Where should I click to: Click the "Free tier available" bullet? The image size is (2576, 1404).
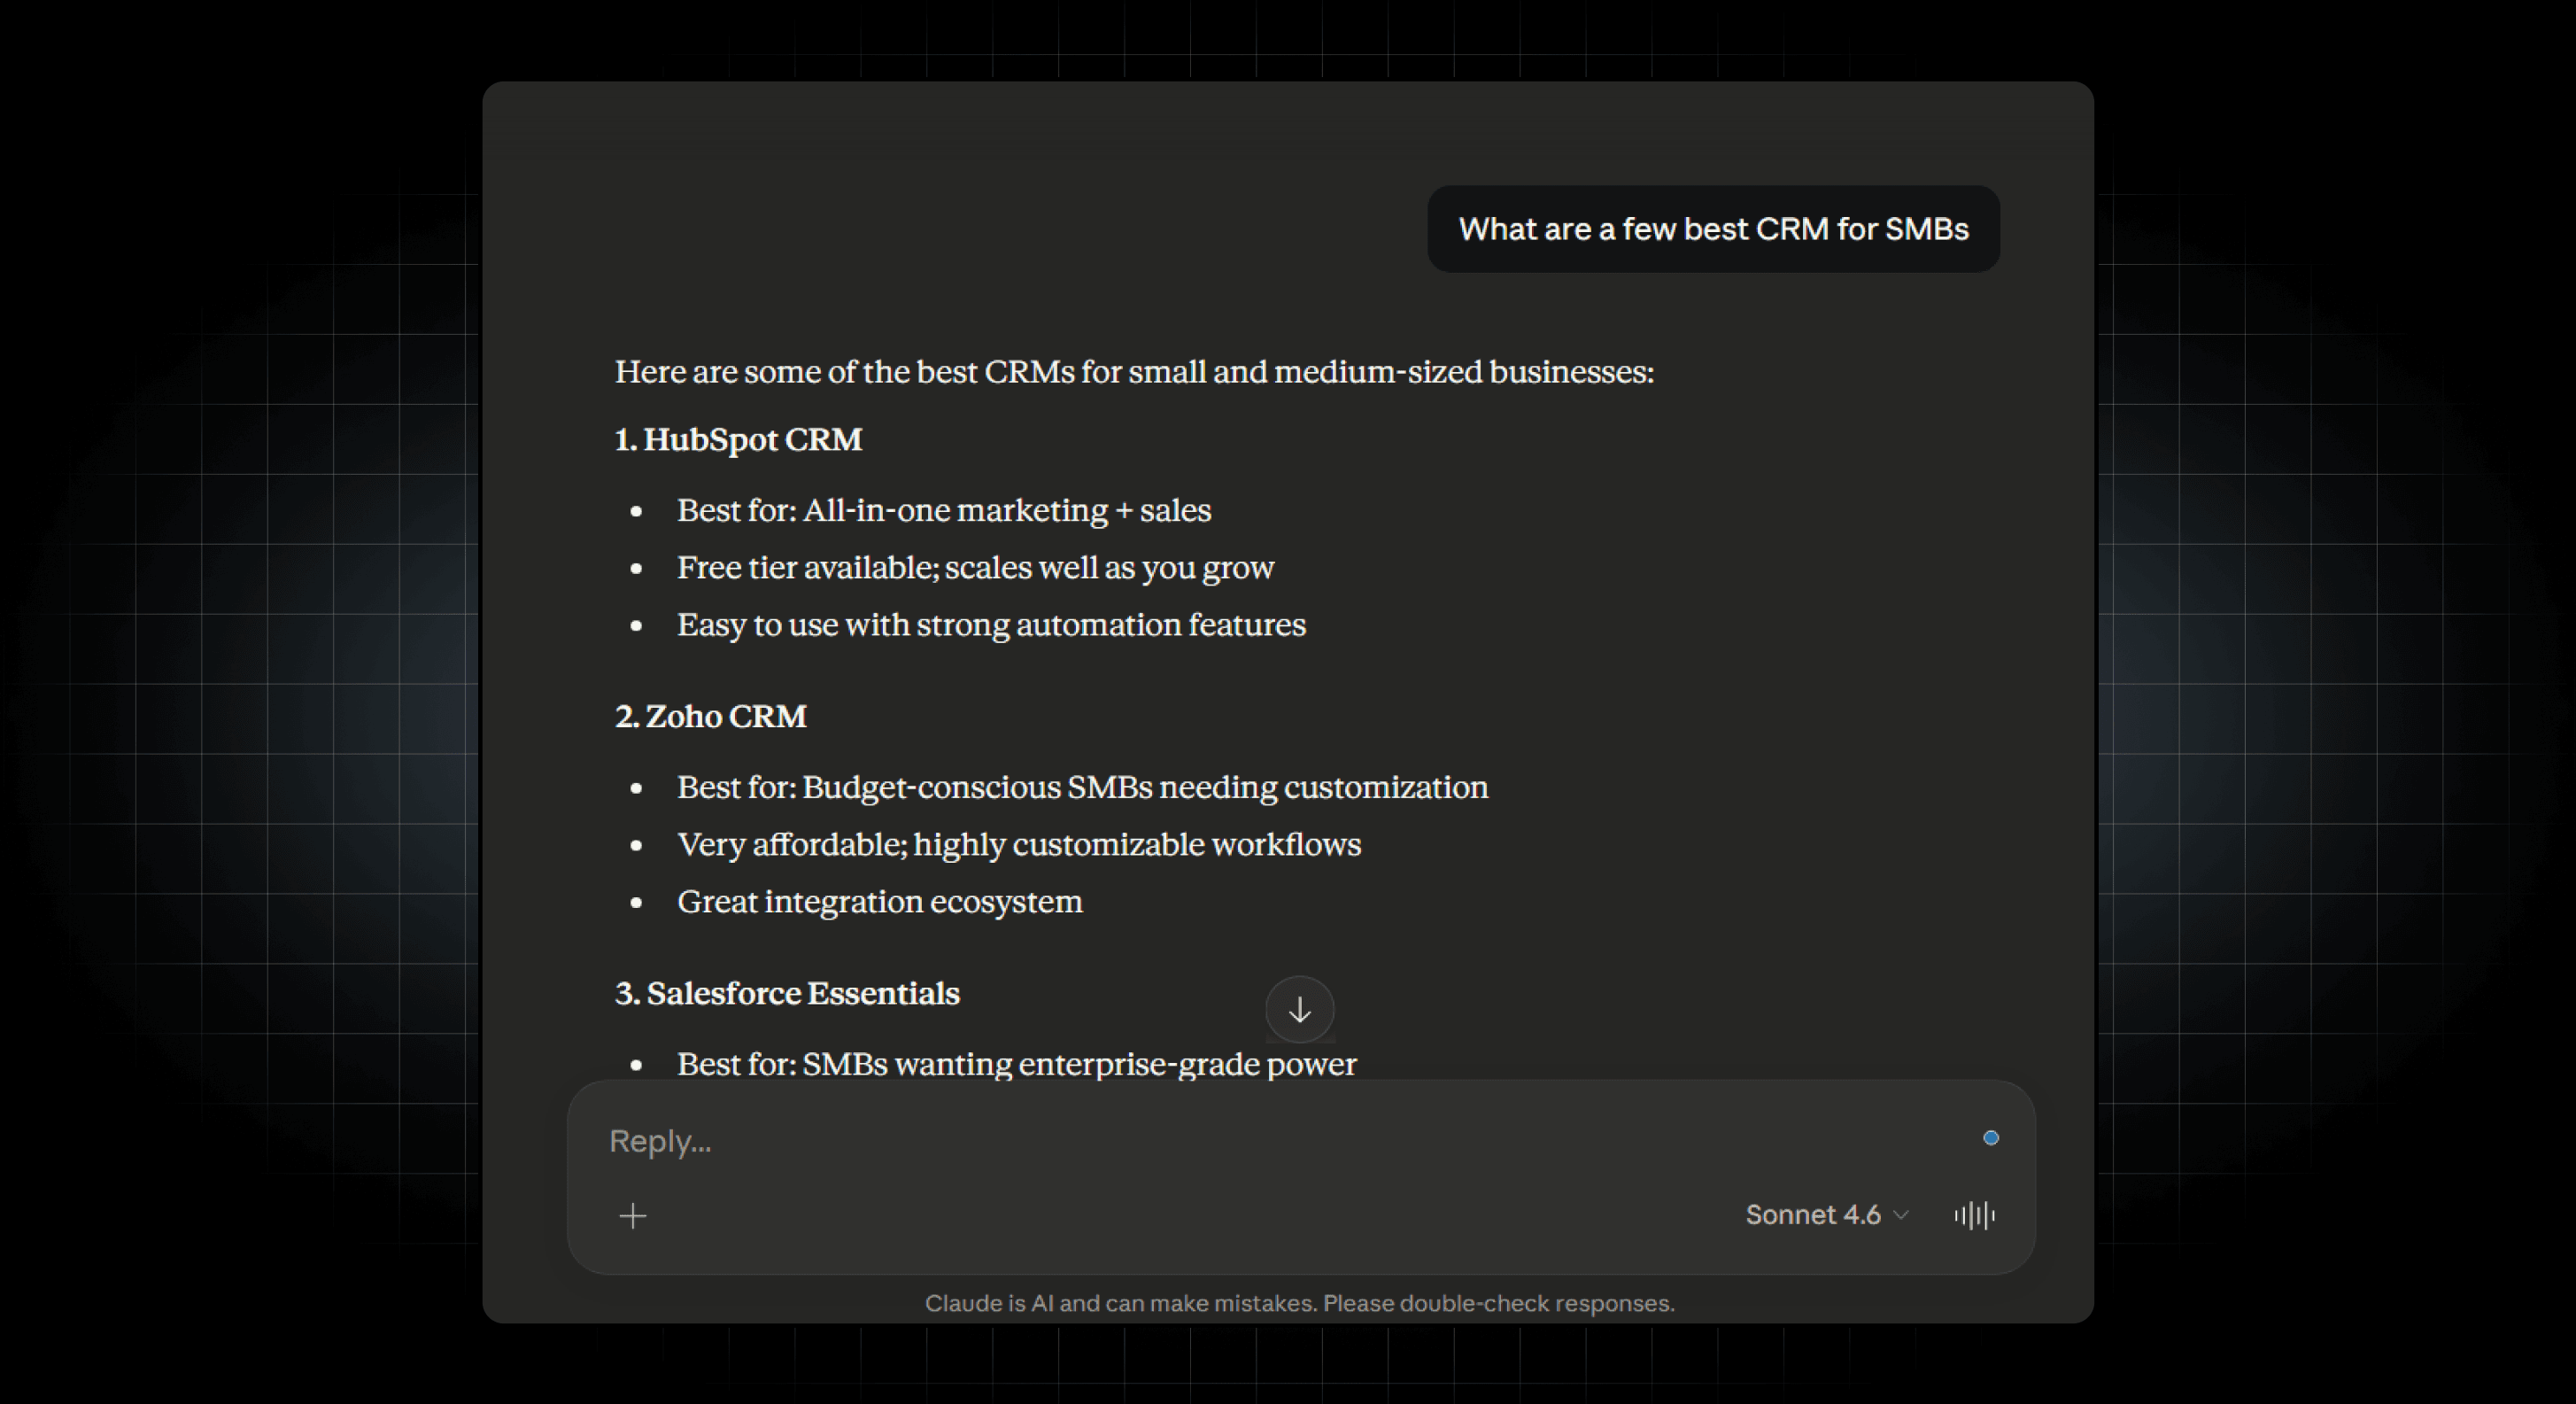(975, 568)
